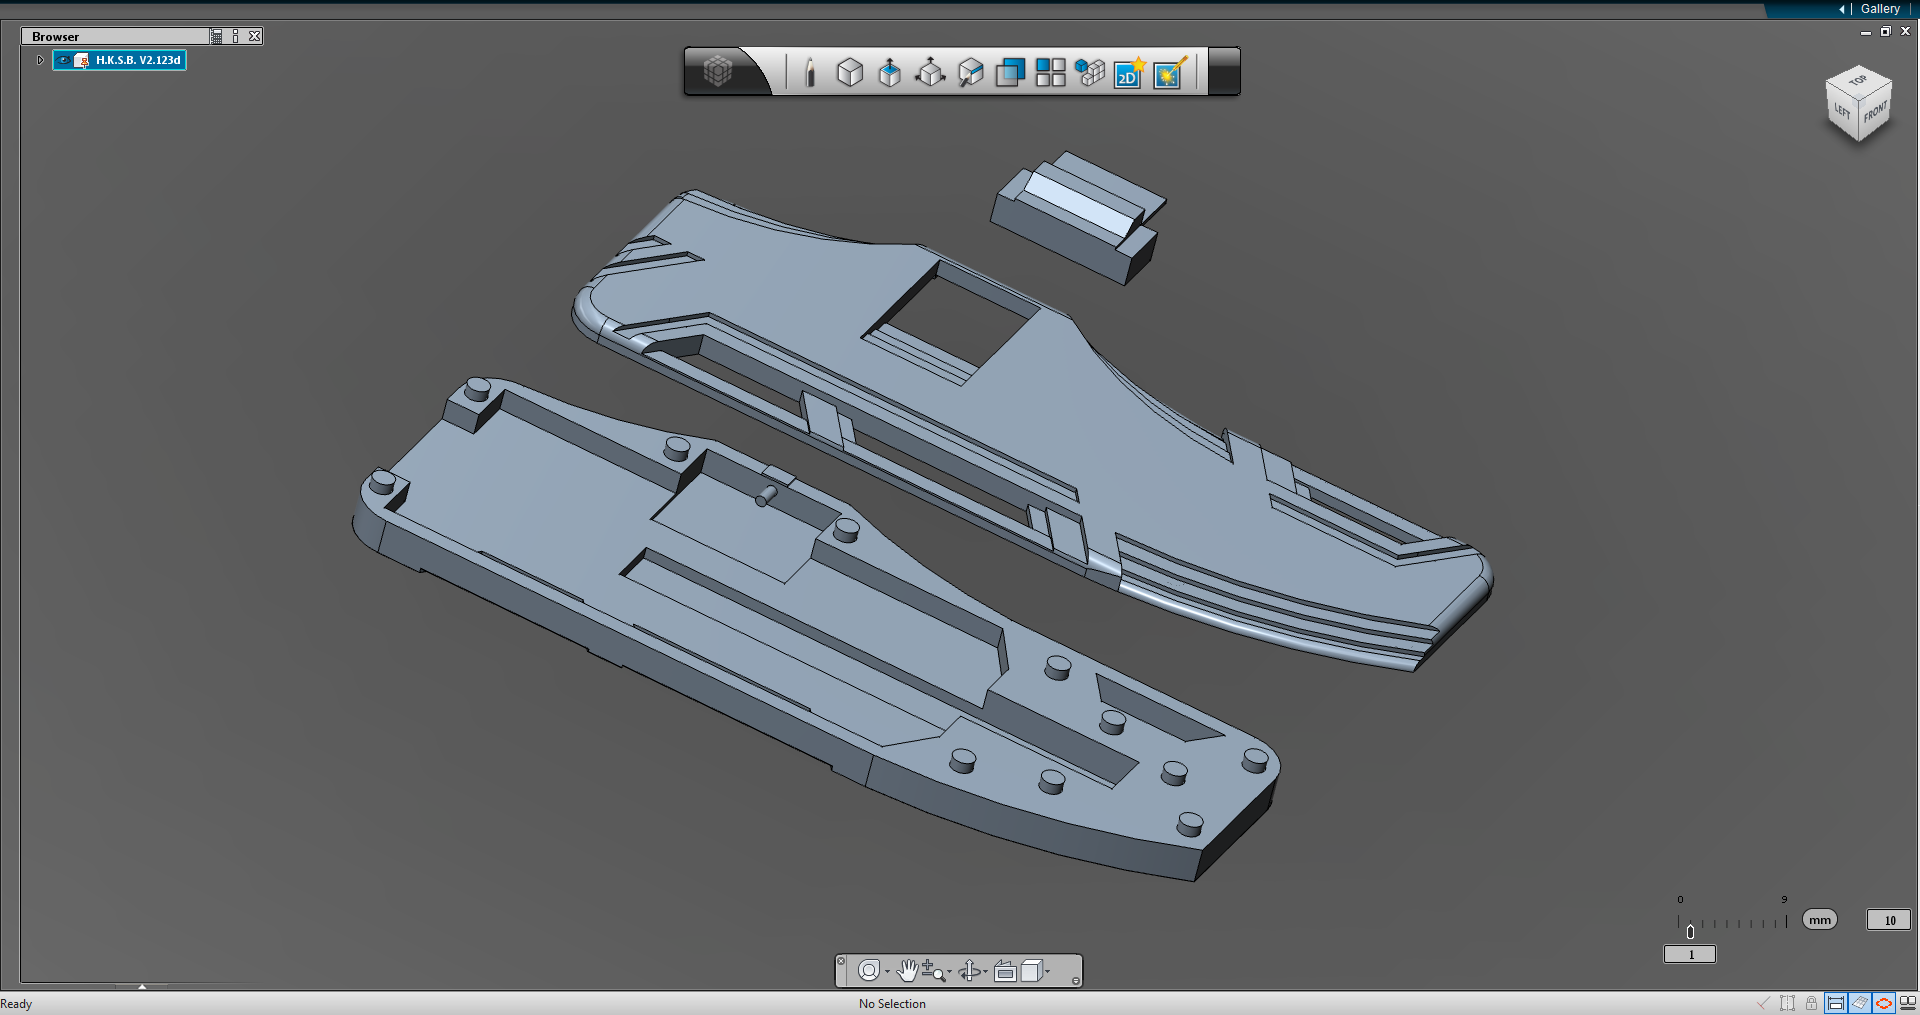Expand the bottom panel arrow handle
This screenshot has width=1920, height=1015.
142,987
